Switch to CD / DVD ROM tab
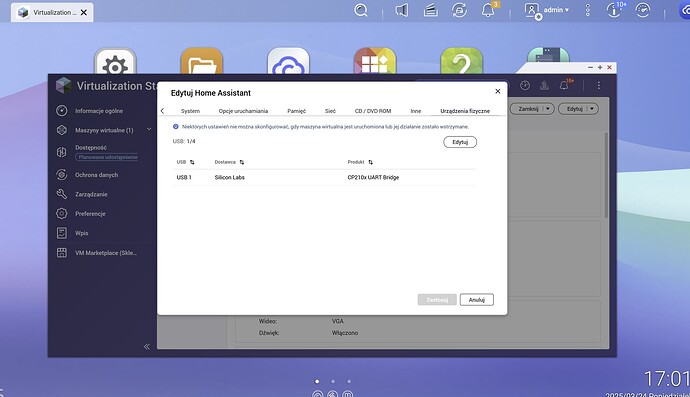The width and height of the screenshot is (690, 397). [373, 111]
